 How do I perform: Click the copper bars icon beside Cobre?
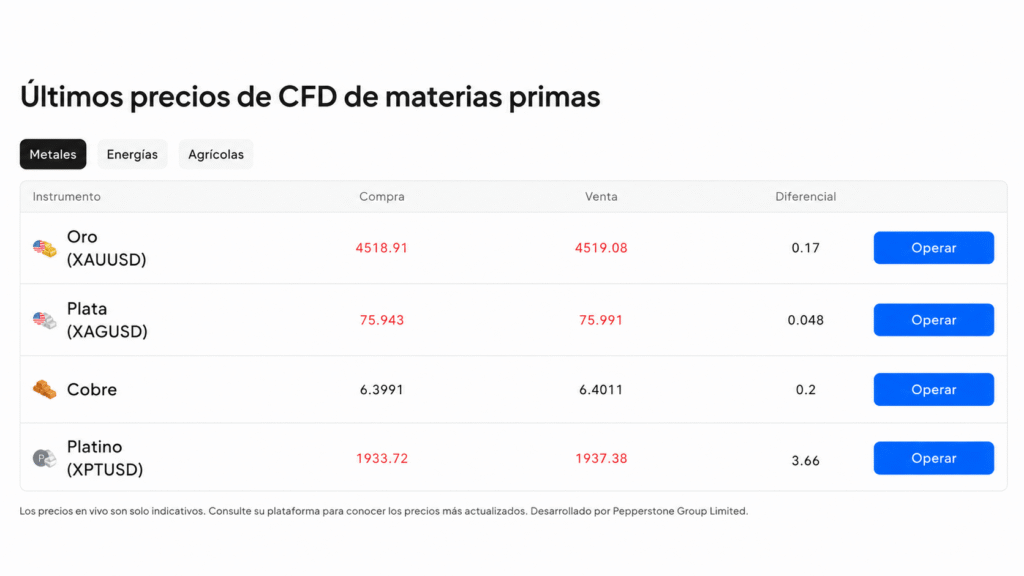pos(44,389)
